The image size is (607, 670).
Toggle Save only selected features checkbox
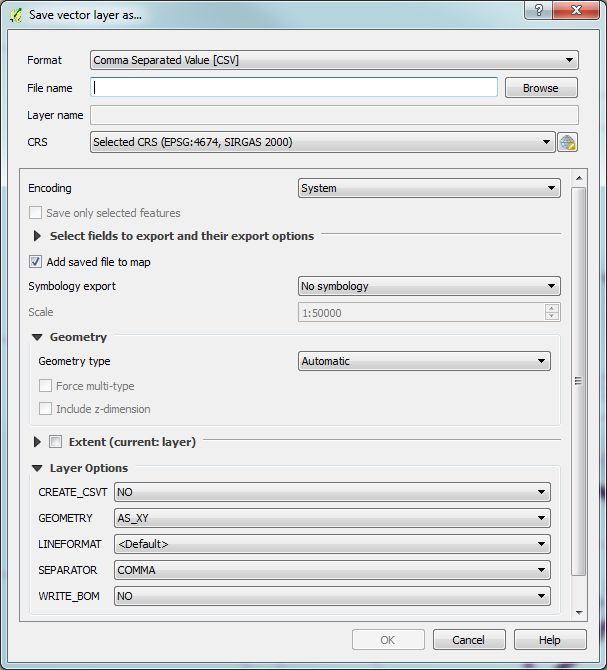[35, 213]
